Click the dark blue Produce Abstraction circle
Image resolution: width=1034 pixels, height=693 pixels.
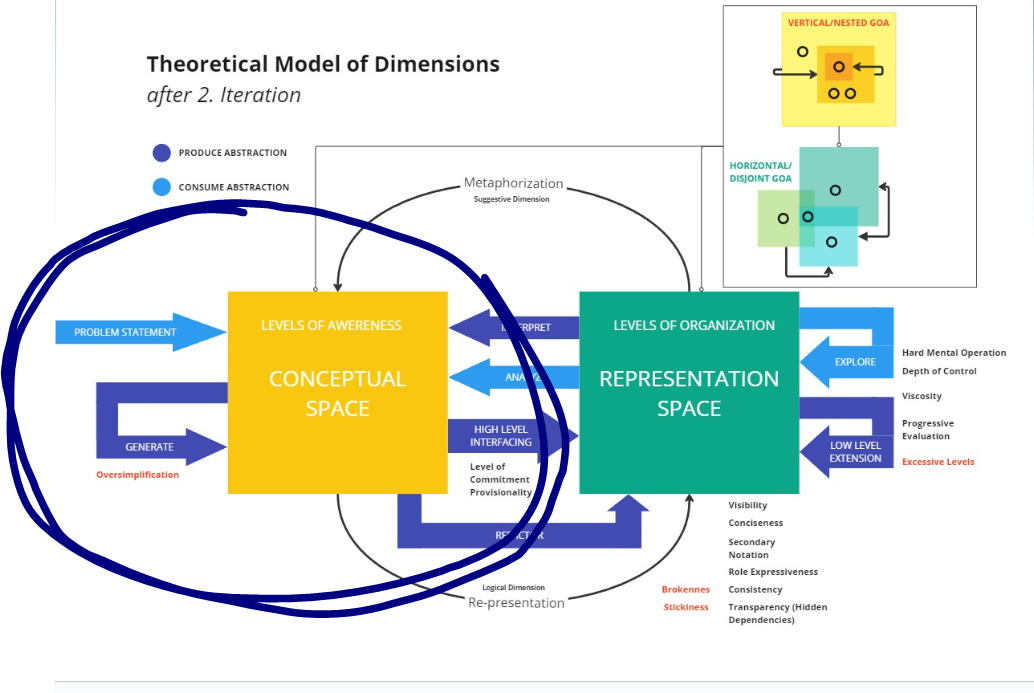pyautogui.click(x=162, y=153)
